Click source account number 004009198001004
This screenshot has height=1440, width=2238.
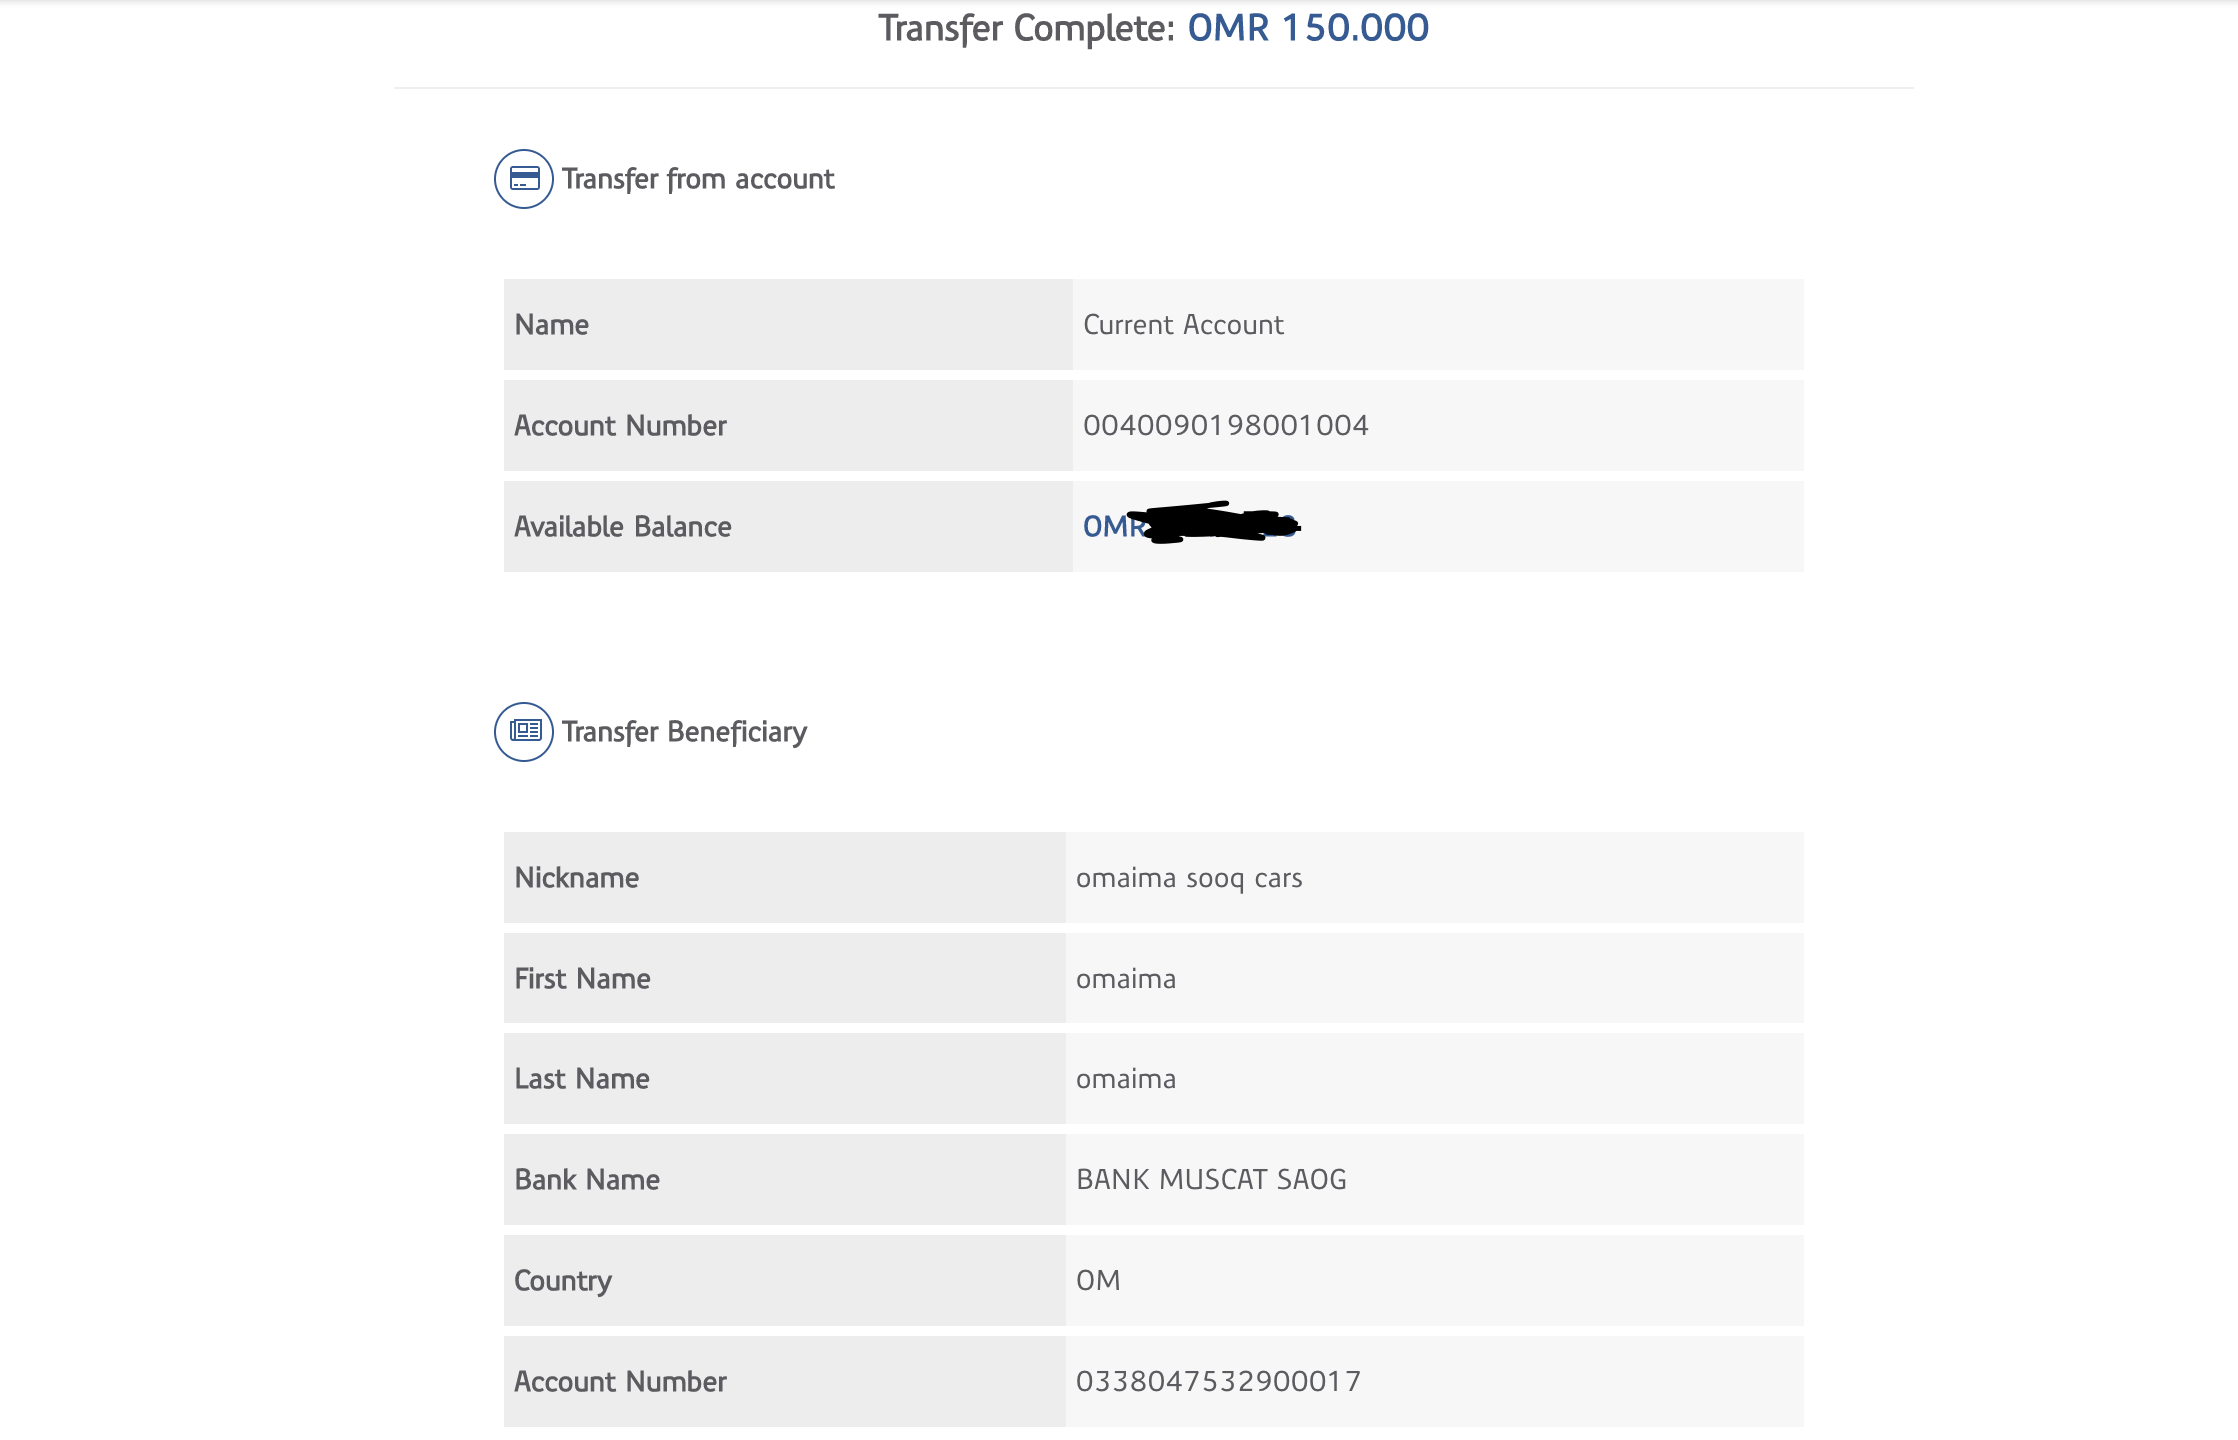tap(1225, 426)
